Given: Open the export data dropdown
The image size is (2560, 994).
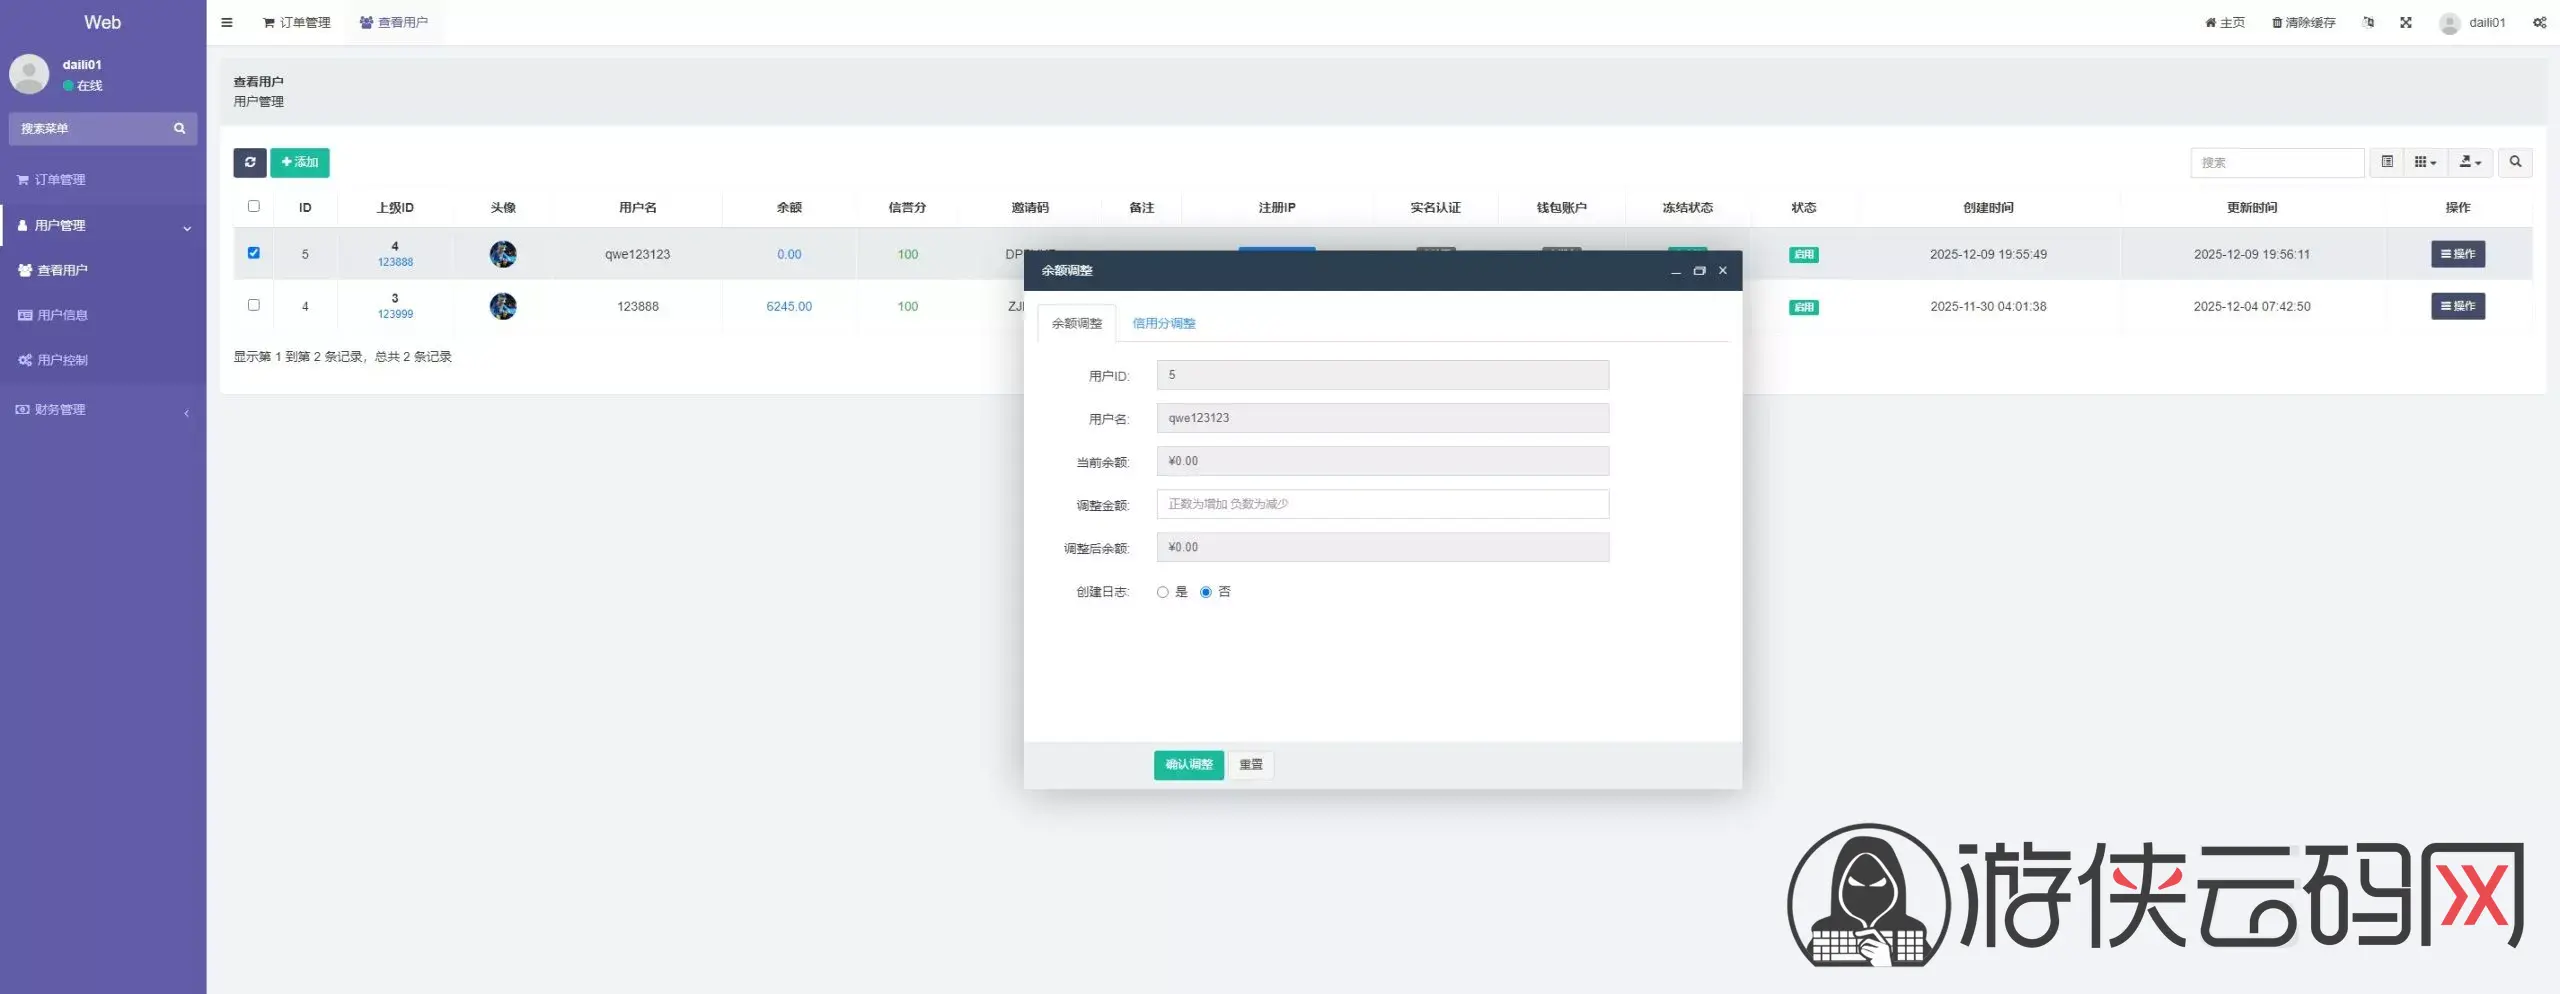Looking at the screenshot, I should [x=2470, y=162].
